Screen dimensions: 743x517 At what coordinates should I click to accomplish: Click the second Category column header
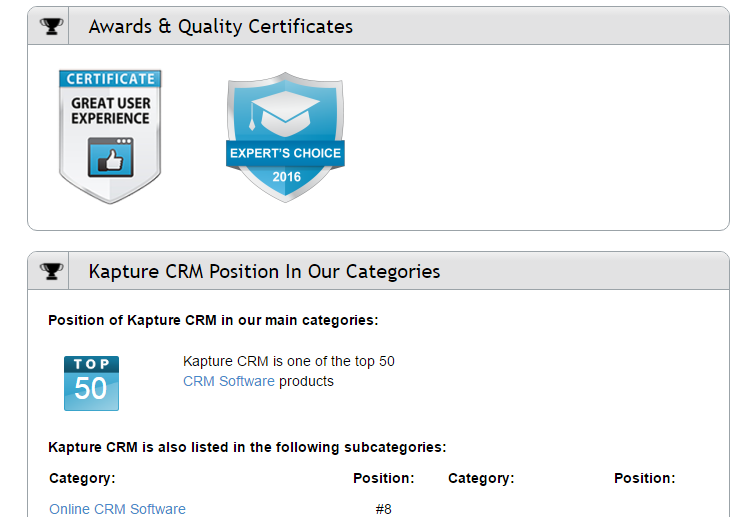[481, 478]
